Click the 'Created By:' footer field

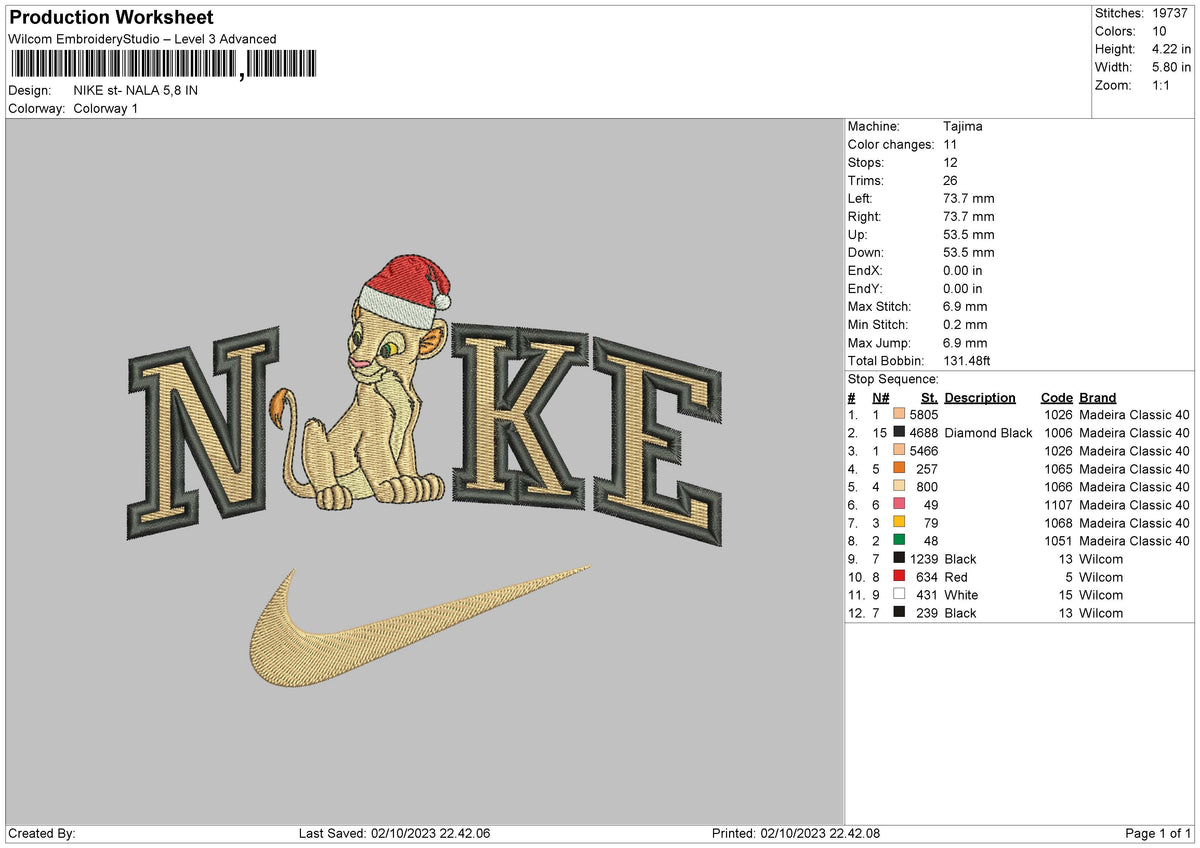pos(42,834)
